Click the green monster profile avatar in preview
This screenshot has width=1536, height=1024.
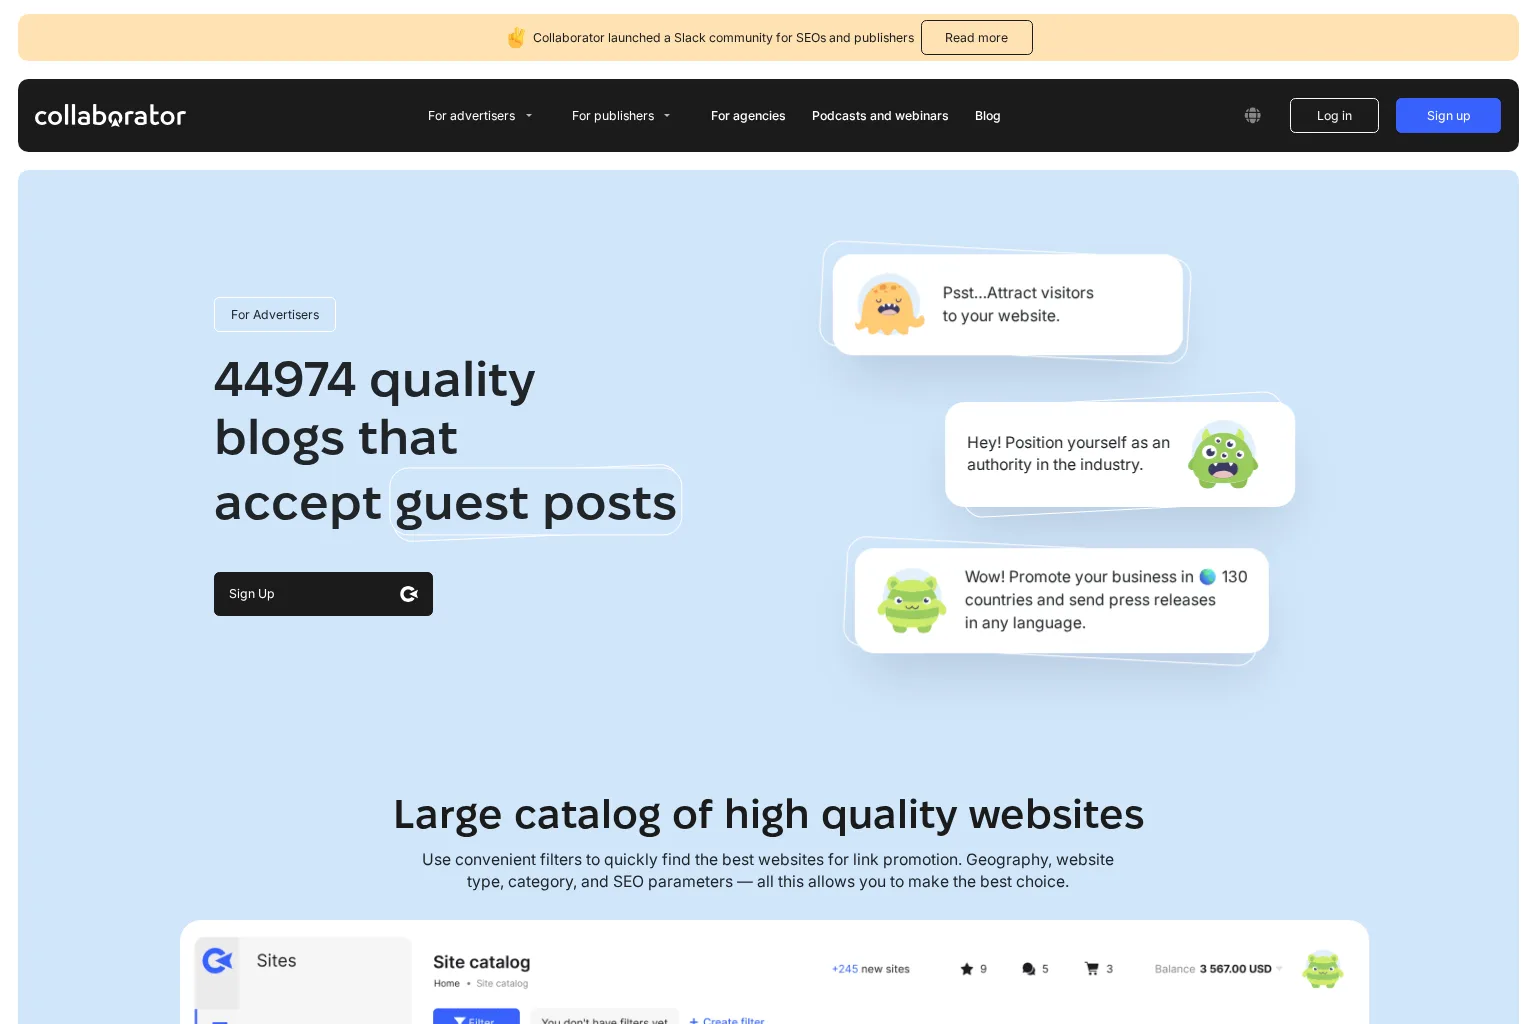click(1322, 969)
